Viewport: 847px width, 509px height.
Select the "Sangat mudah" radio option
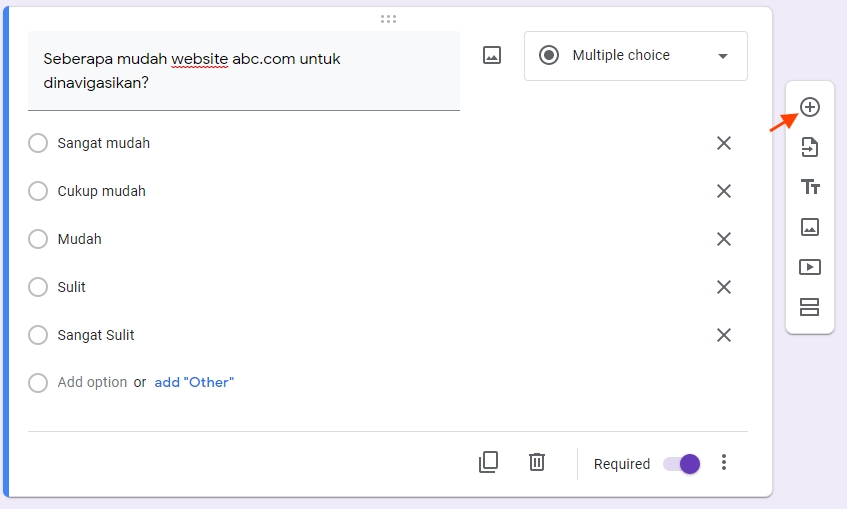click(38, 143)
